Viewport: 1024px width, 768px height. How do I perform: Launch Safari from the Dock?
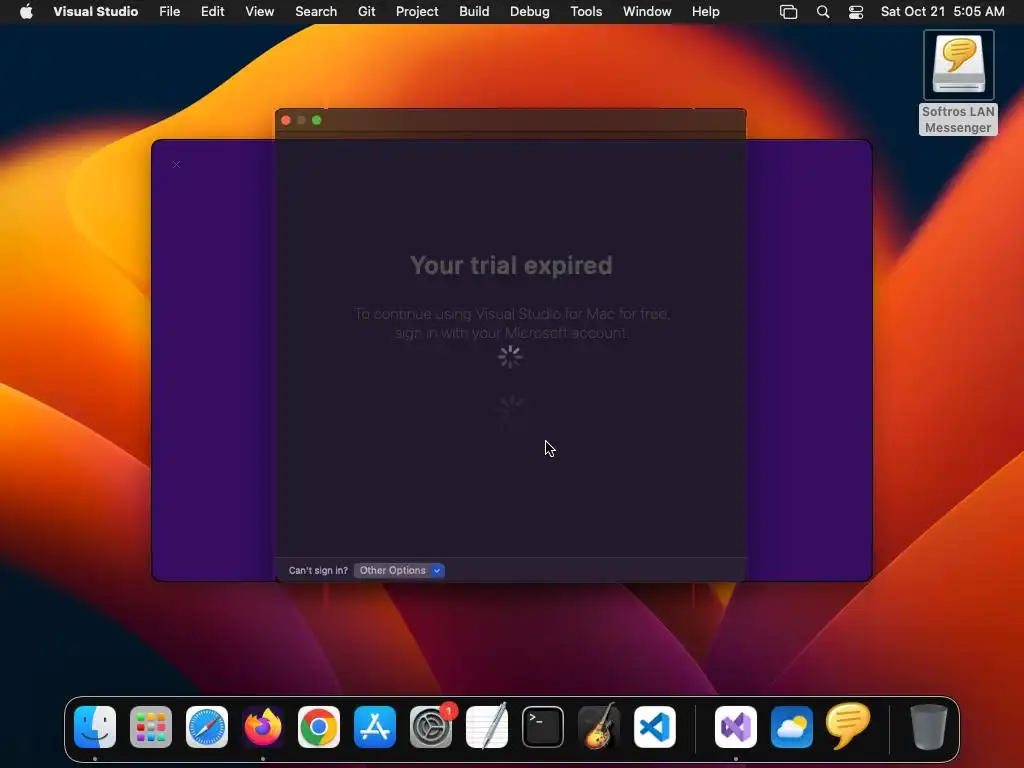pos(207,727)
